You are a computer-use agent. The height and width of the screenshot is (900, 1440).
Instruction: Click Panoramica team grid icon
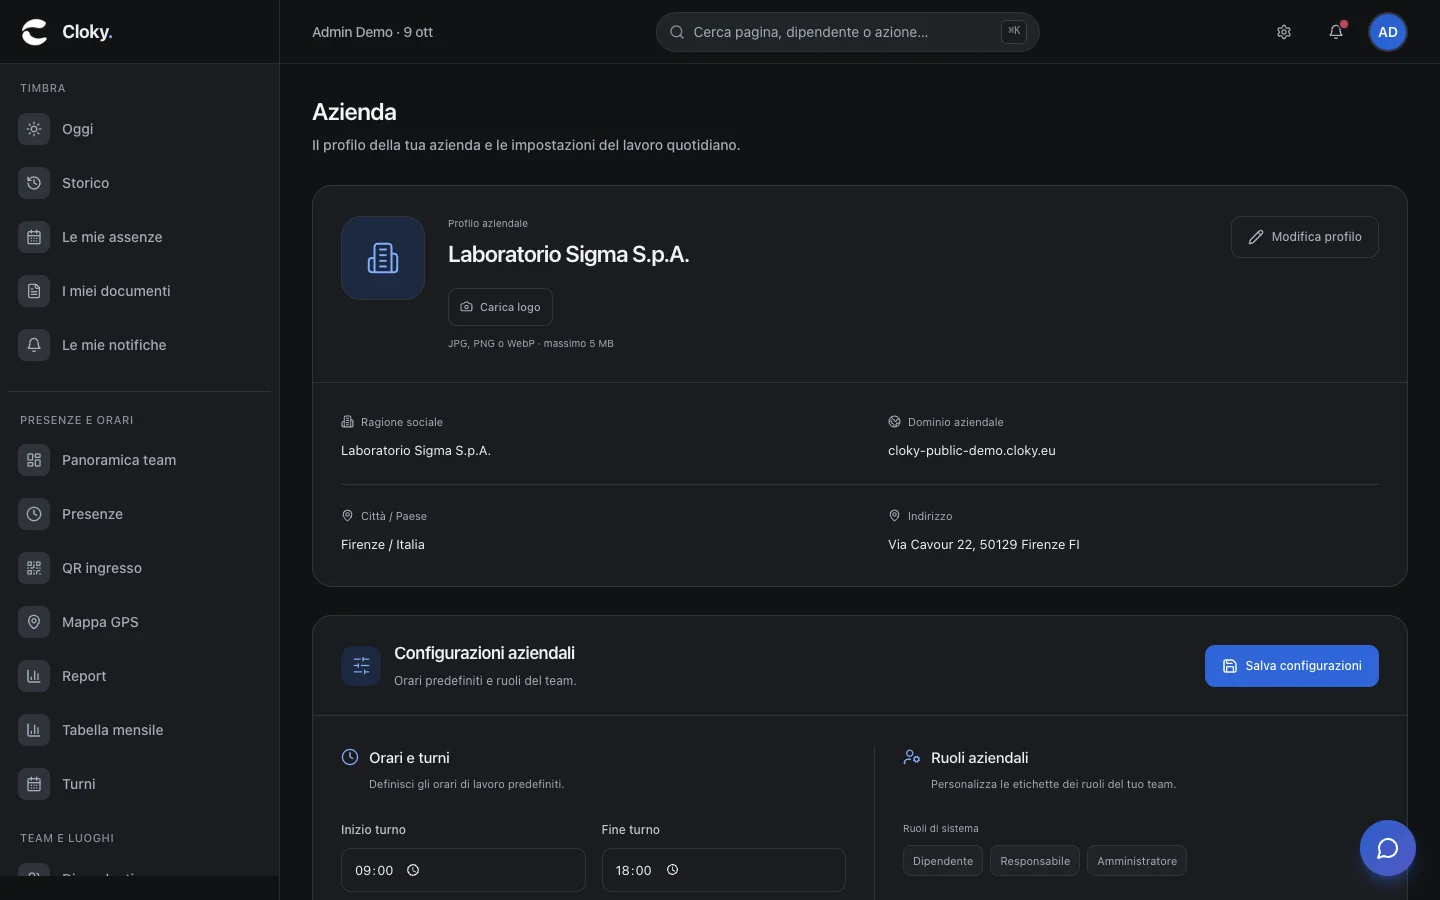click(x=34, y=460)
